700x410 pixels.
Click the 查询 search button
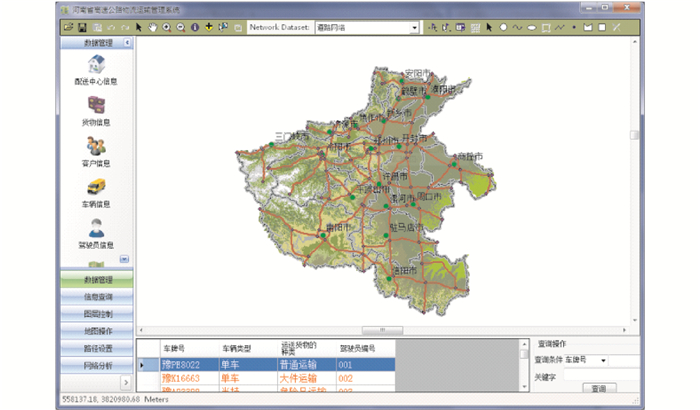pyautogui.click(x=598, y=389)
